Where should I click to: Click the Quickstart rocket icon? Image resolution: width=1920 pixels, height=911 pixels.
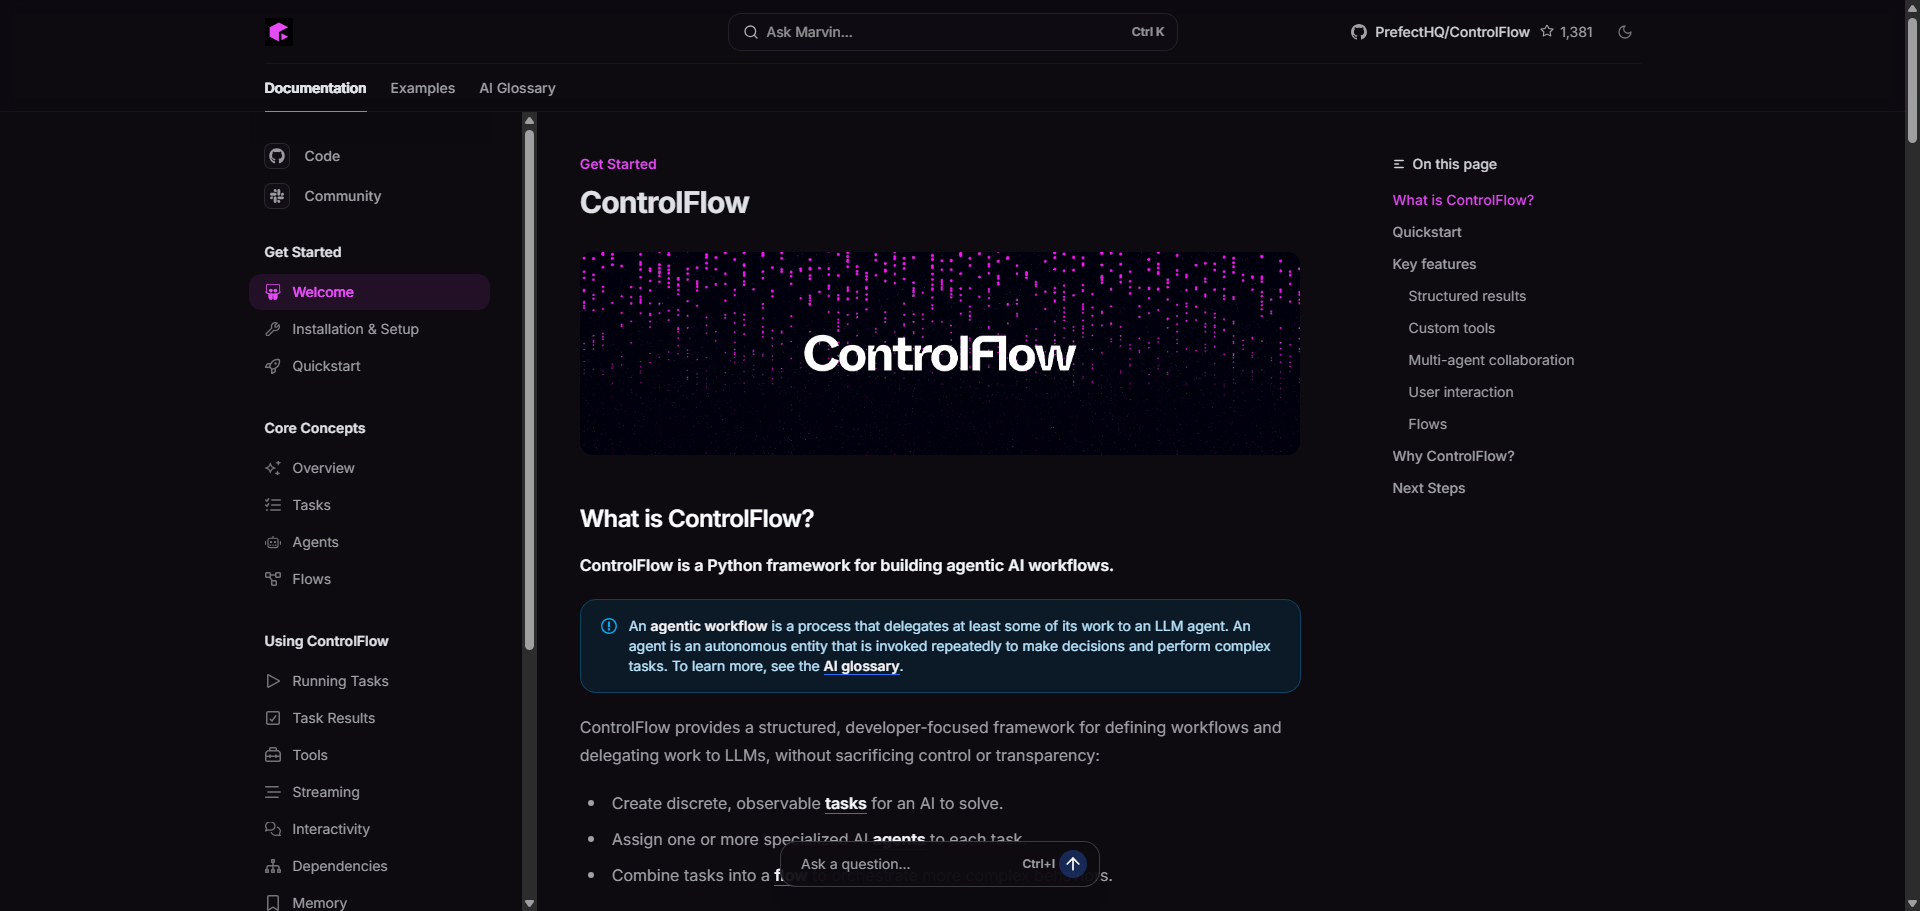click(273, 366)
